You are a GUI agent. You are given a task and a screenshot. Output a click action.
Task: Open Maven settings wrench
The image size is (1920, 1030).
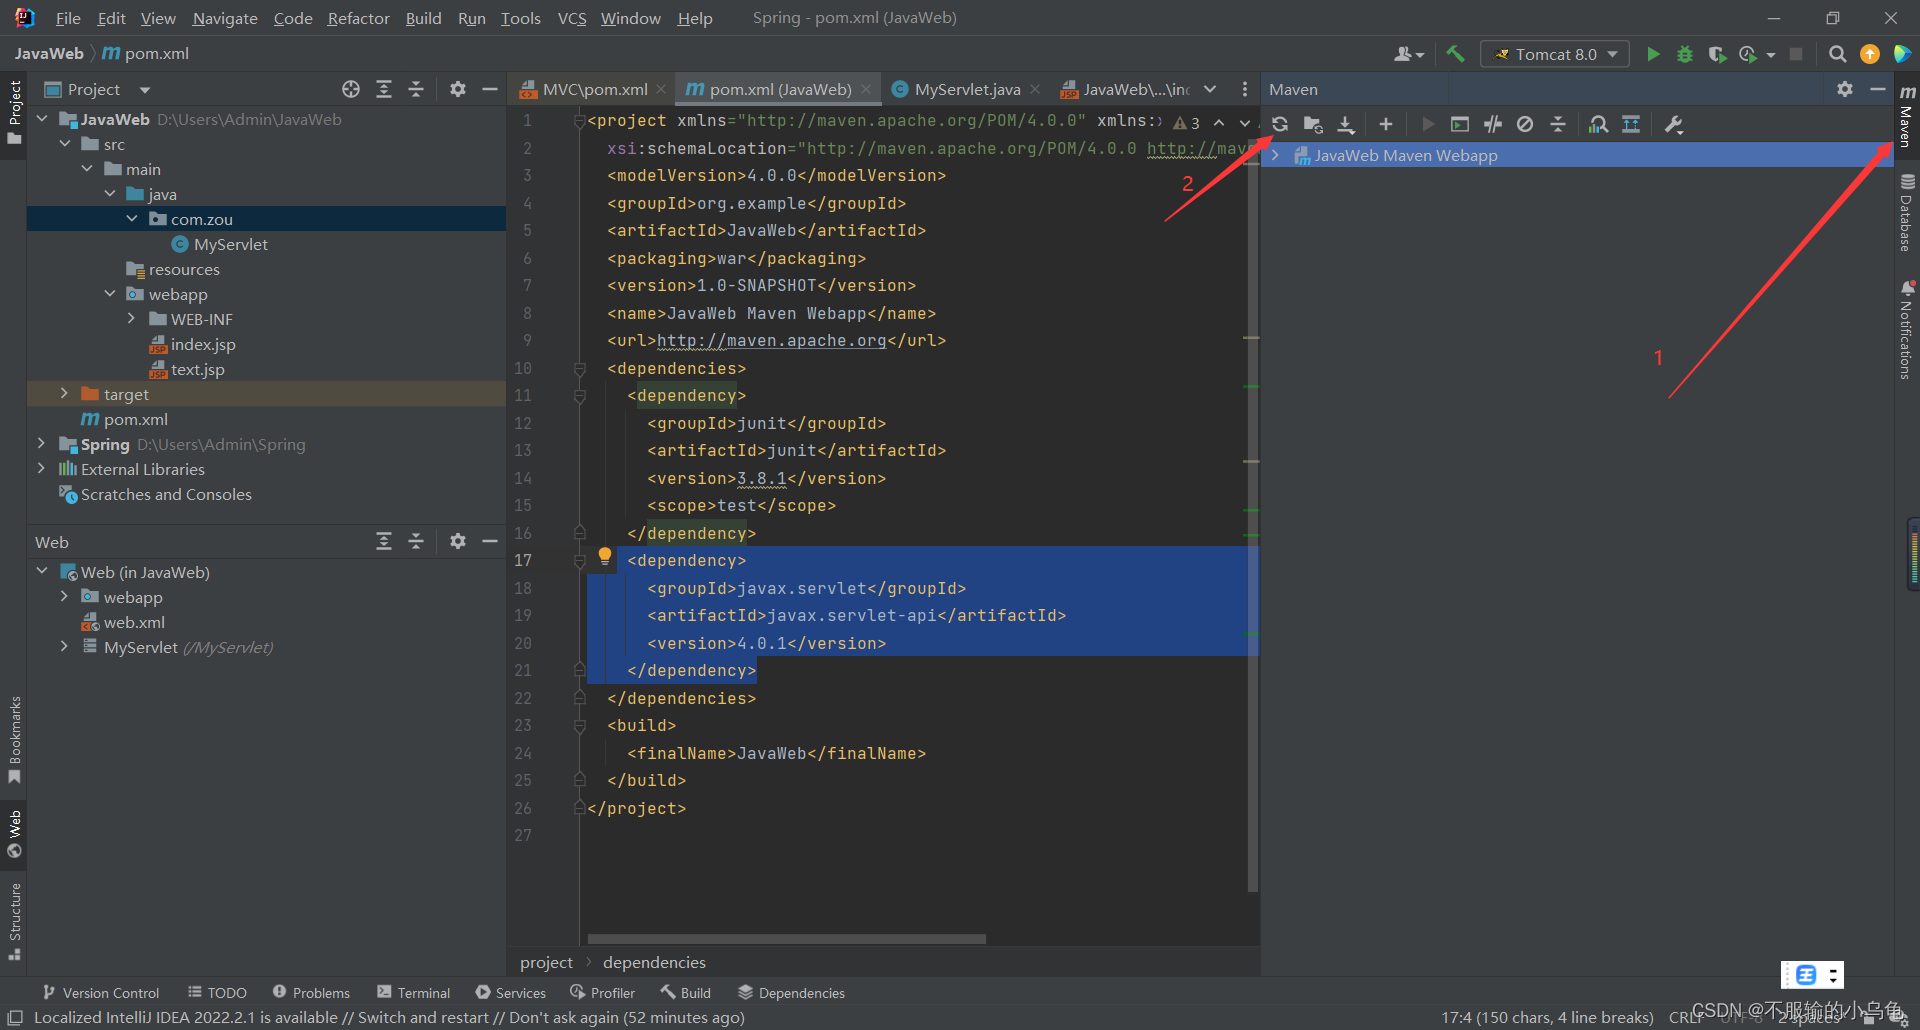(1674, 124)
